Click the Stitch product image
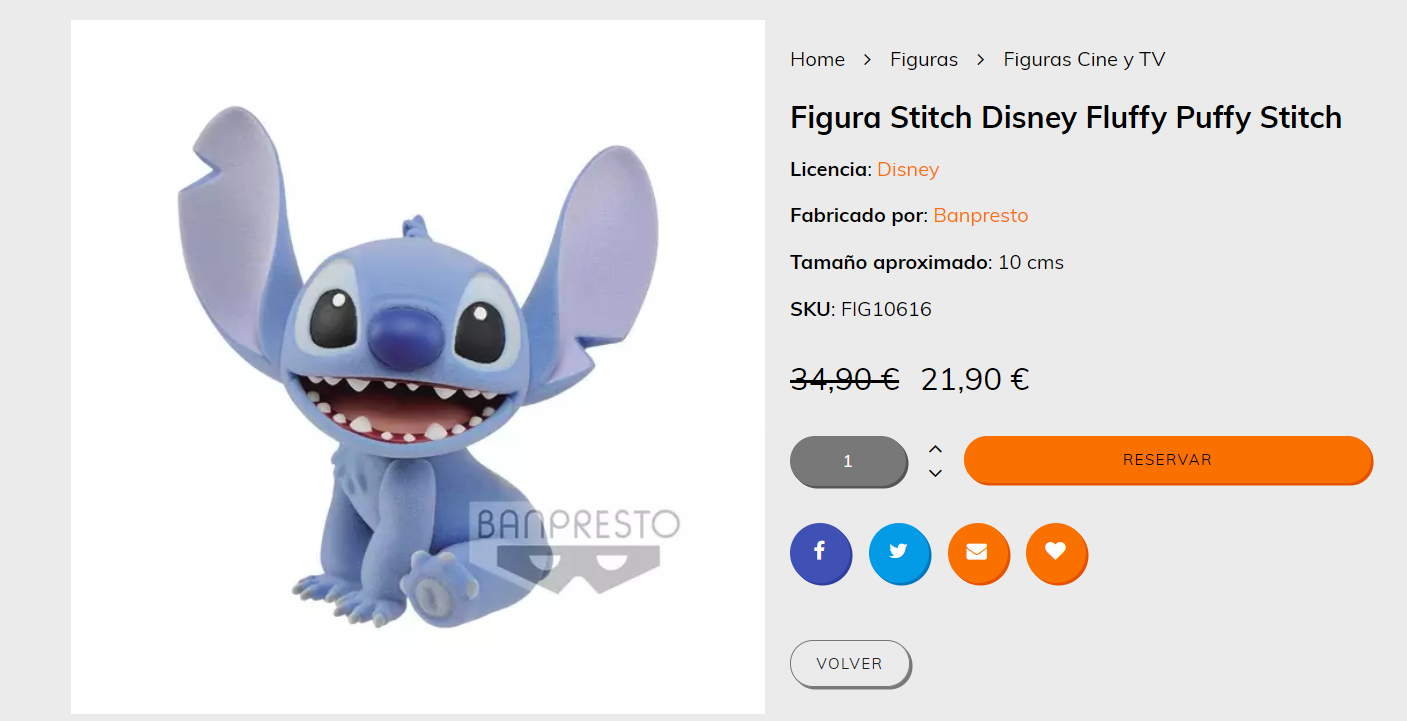 point(417,367)
